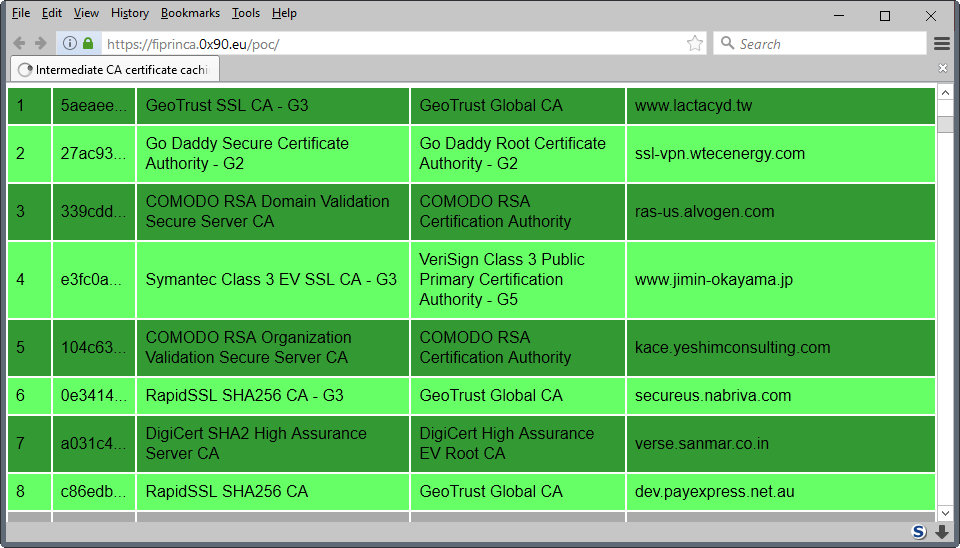Open the File menu
The height and width of the screenshot is (548, 960).
click(21, 13)
